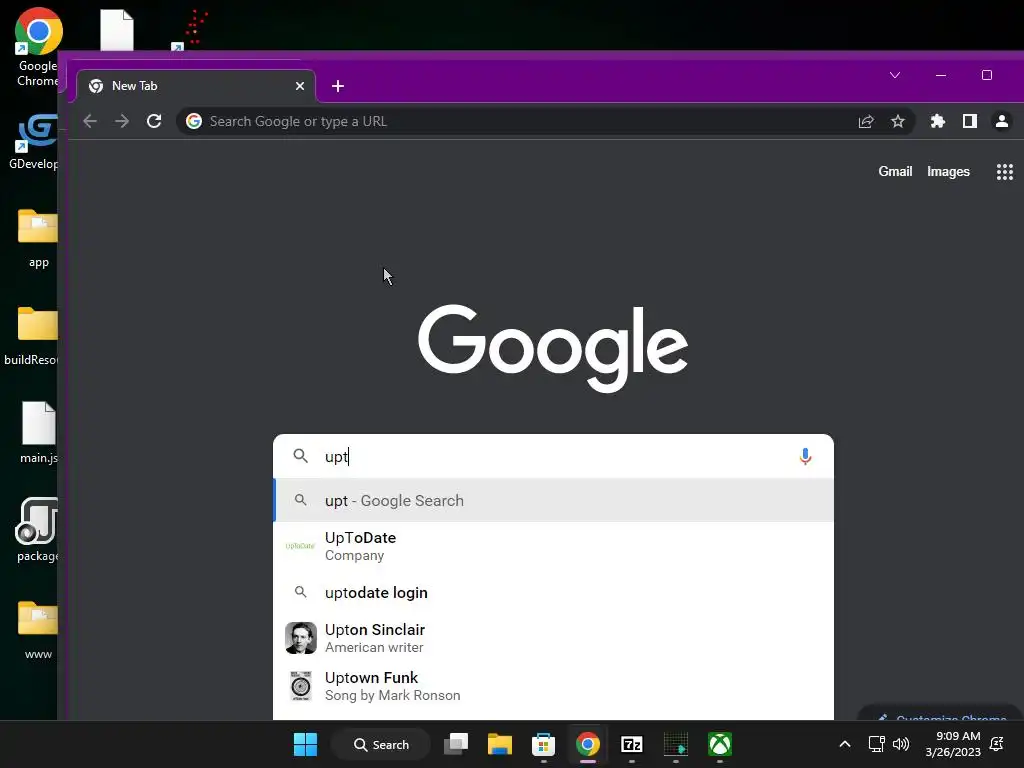Select the blank document desktop icon
1024x768 pixels.
click(117, 30)
